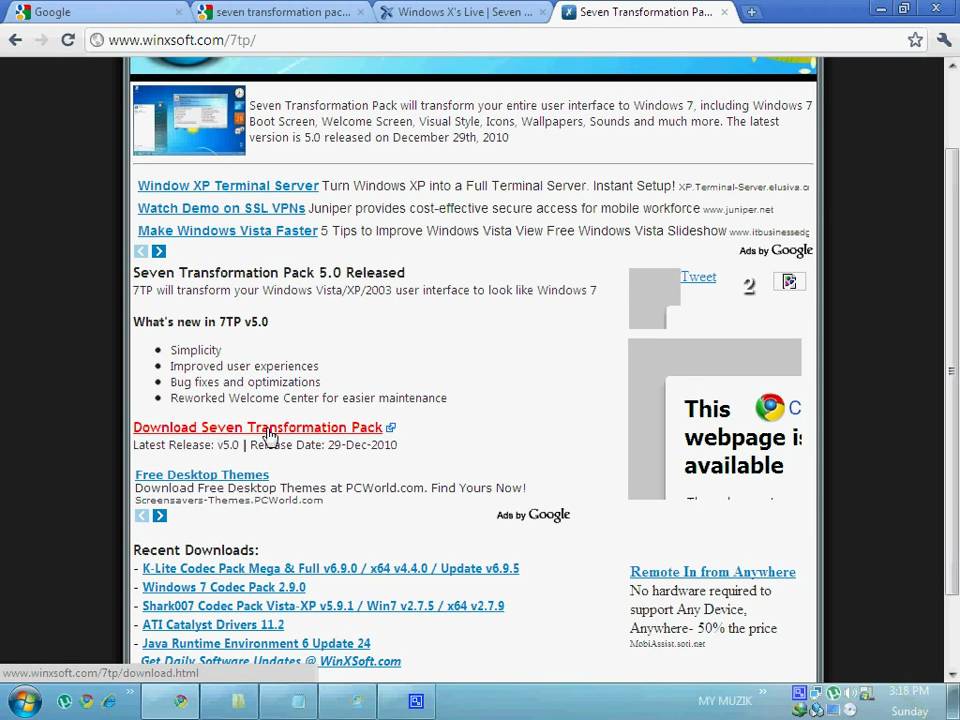The height and width of the screenshot is (720, 960).
Task: Expand the quick launch overflow chevron
Action: [130, 692]
